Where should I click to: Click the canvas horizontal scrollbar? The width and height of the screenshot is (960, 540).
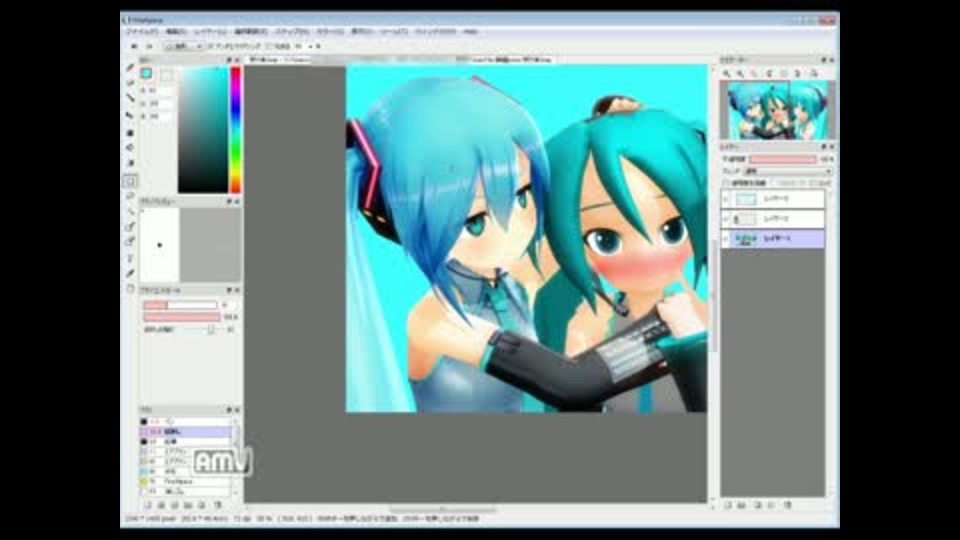(442, 509)
